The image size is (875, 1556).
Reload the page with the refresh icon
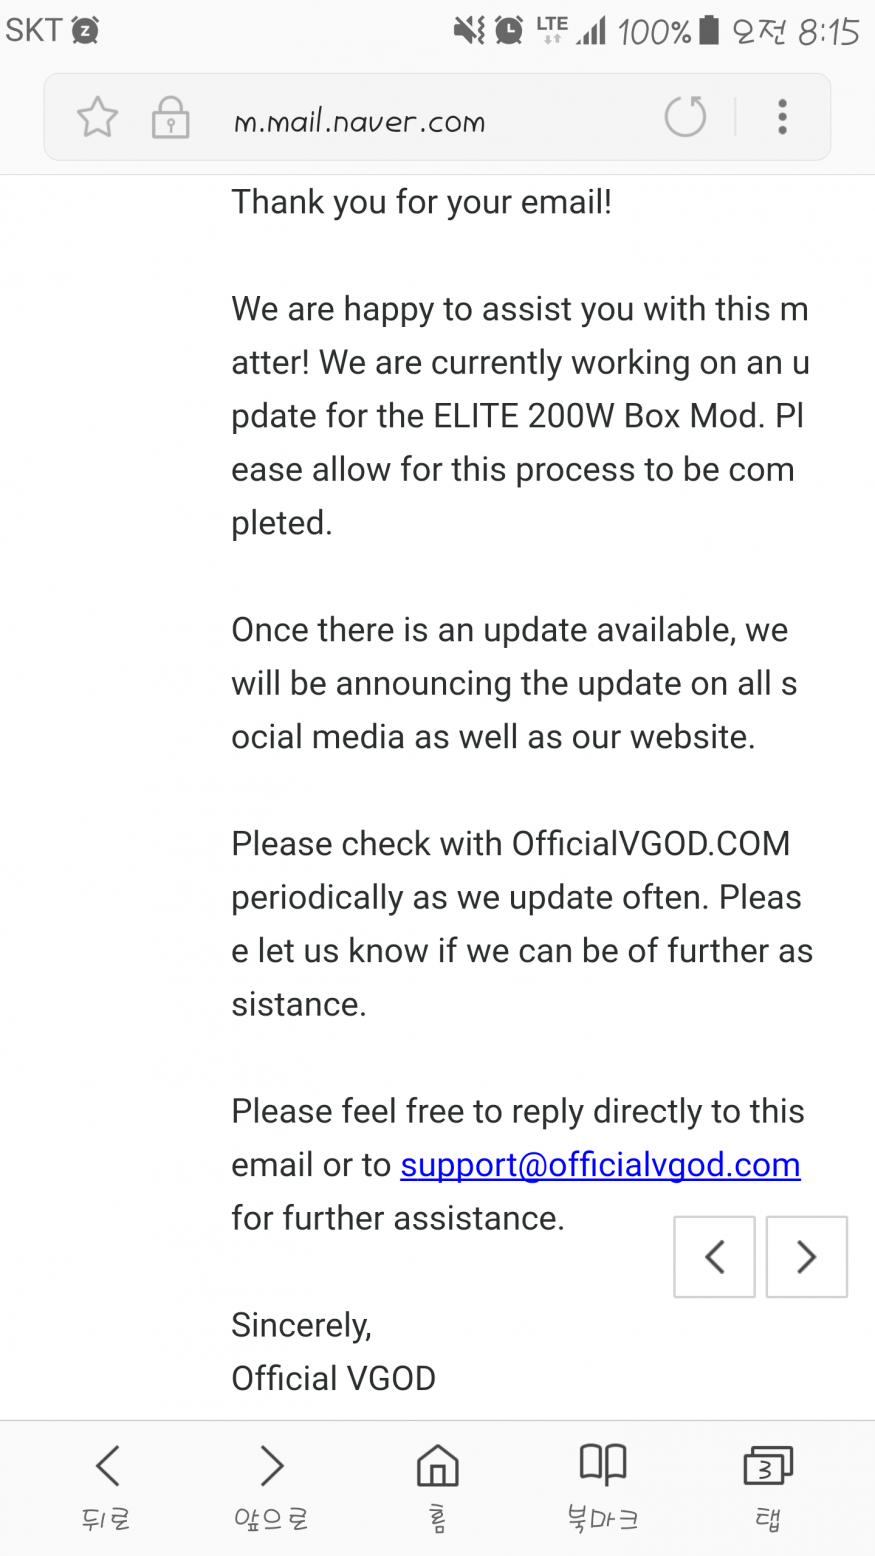pyautogui.click(x=685, y=117)
